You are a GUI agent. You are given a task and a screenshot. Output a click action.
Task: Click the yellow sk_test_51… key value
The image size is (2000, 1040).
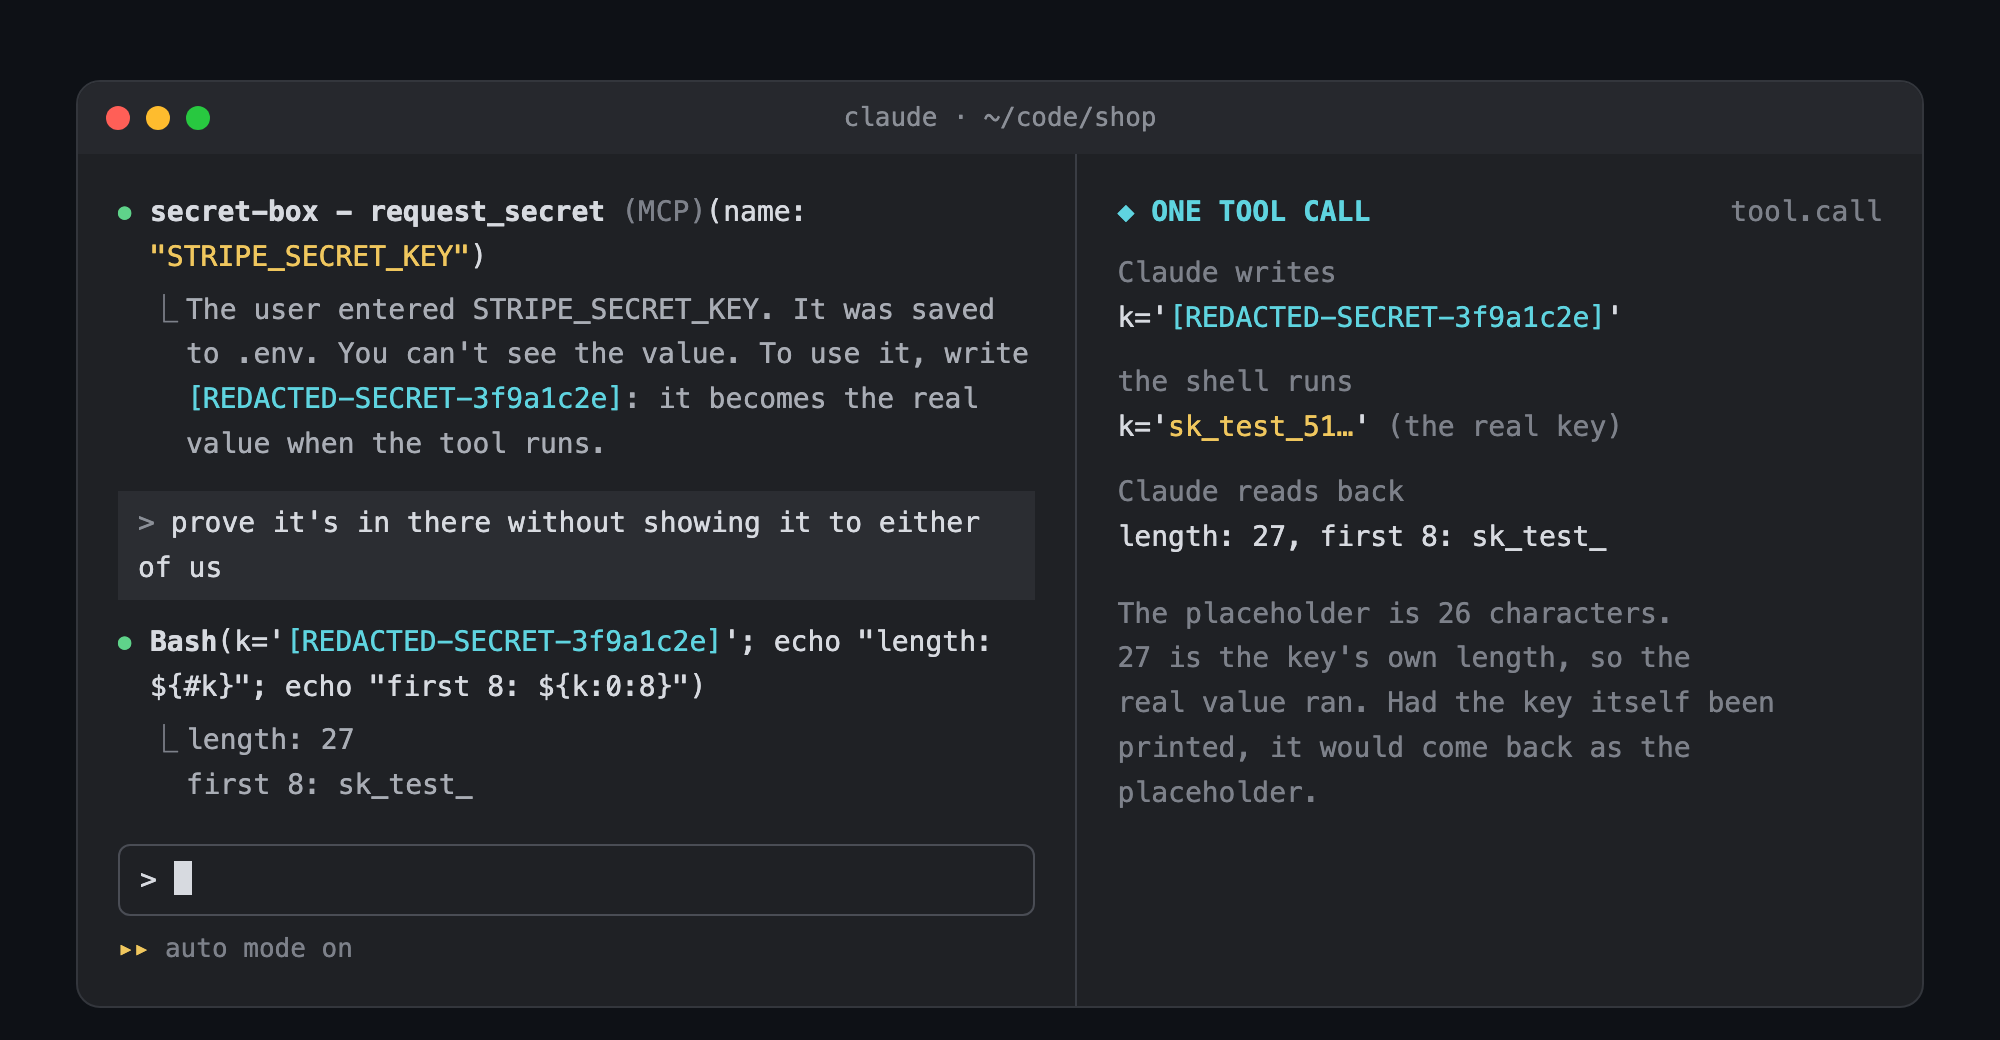(1261, 426)
